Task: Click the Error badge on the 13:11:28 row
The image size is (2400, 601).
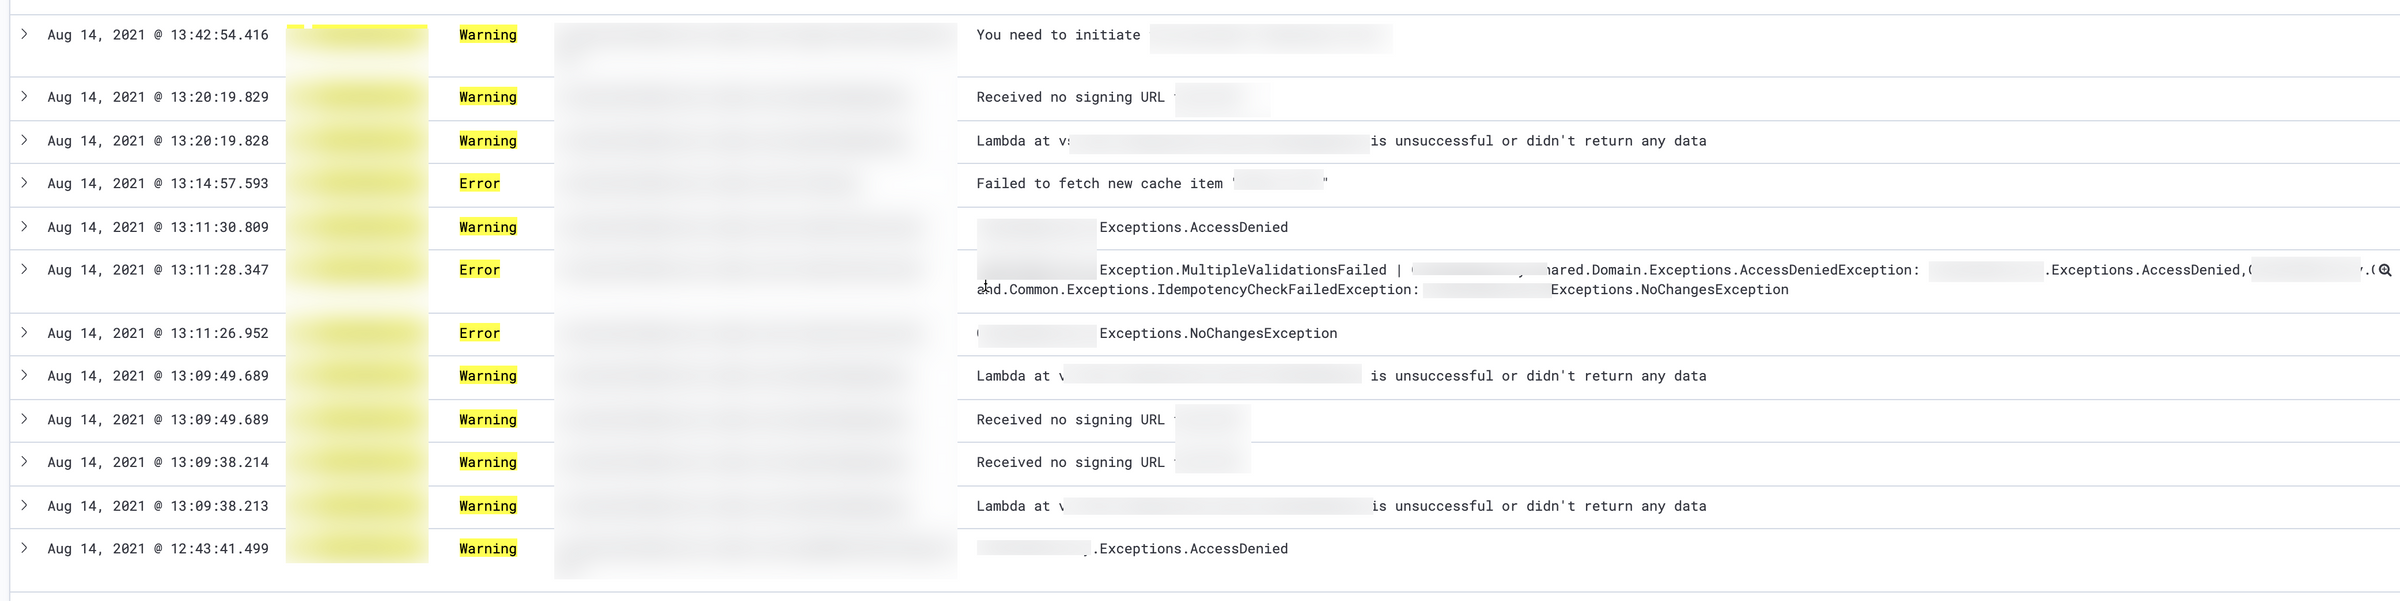Action: pyautogui.click(x=478, y=269)
